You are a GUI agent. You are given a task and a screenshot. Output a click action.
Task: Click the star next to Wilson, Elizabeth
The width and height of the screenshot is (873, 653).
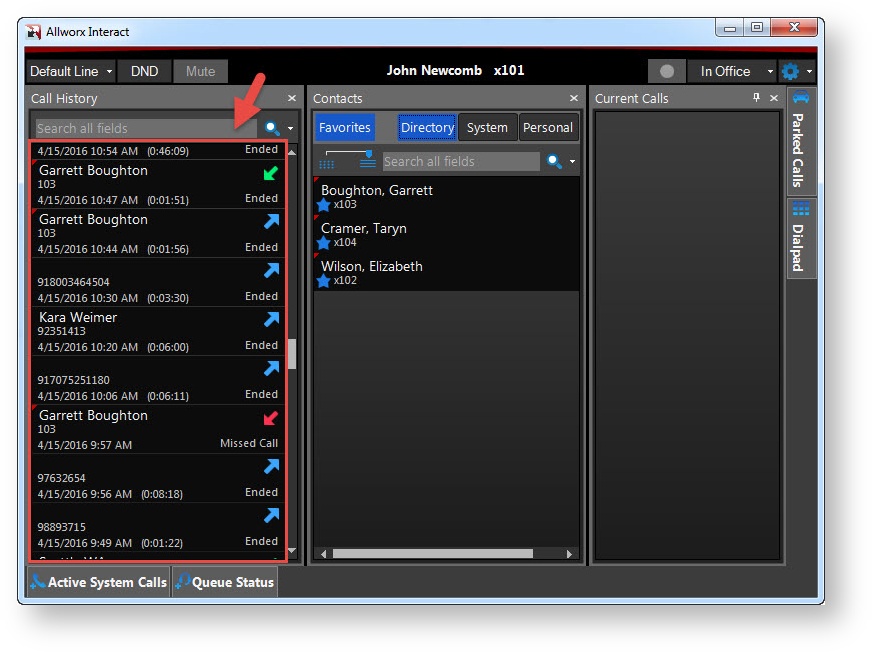click(x=323, y=281)
